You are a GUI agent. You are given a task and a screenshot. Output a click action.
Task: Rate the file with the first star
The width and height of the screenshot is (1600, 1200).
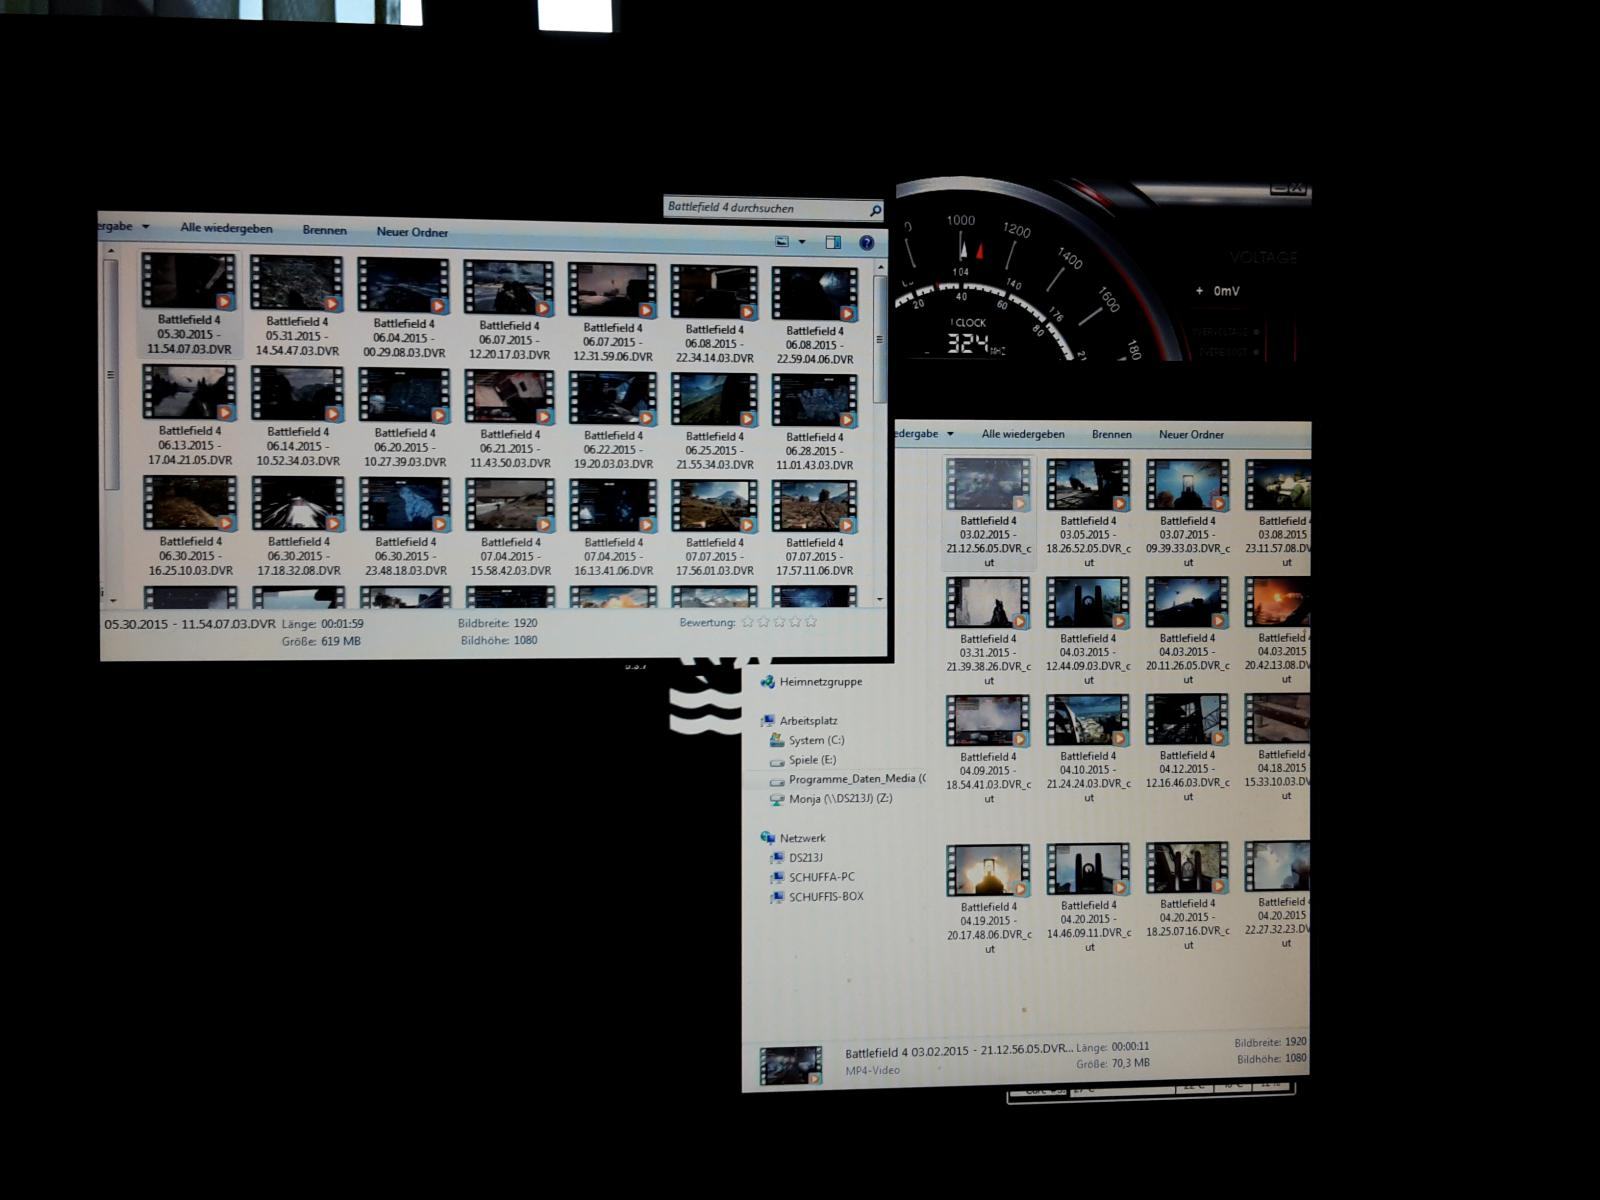(747, 622)
